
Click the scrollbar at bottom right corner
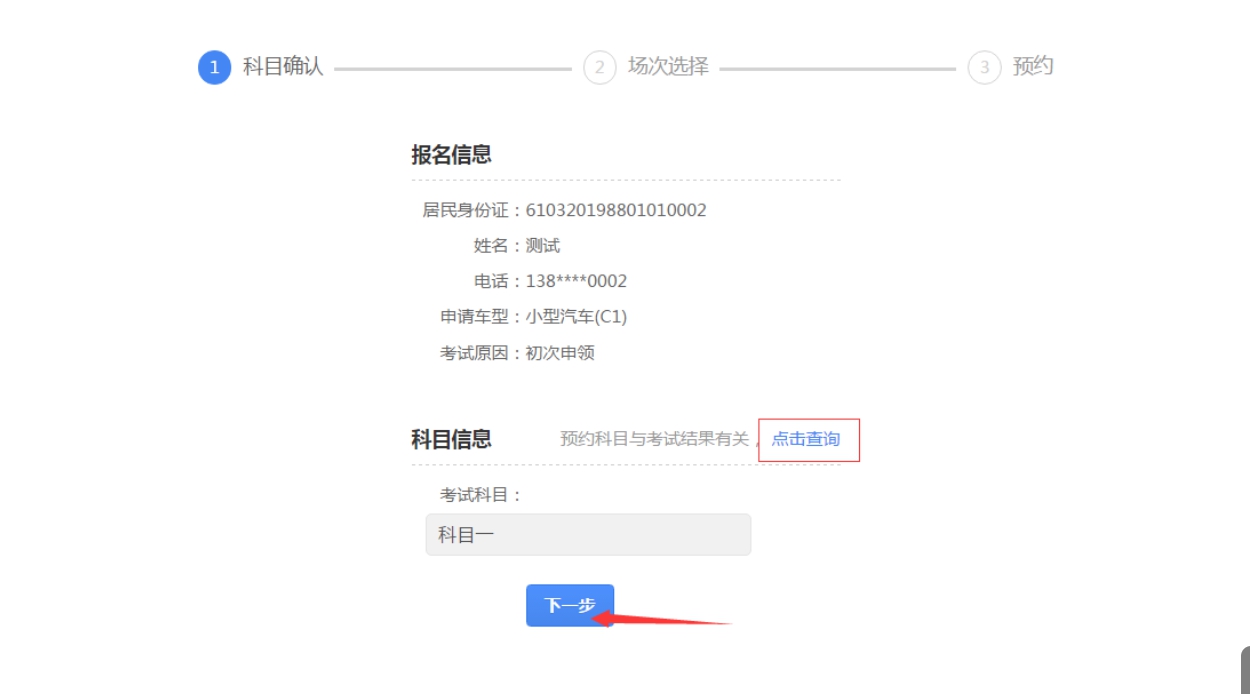pos(1245,670)
